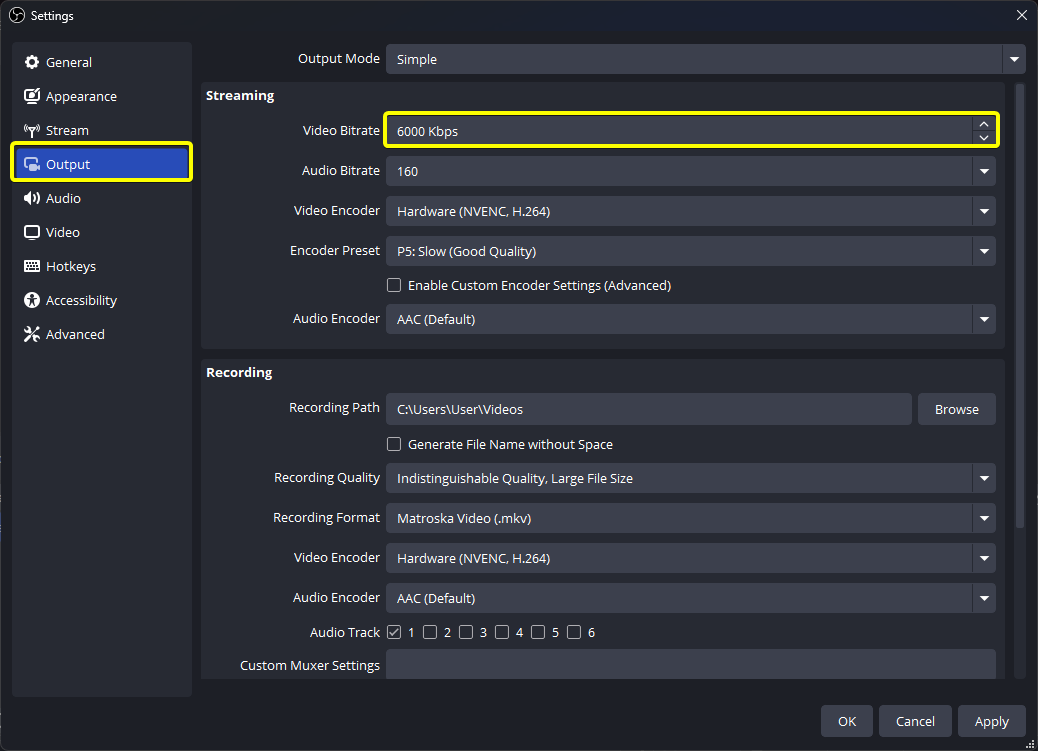The image size is (1038, 751).
Task: Click the Accessibility person icon
Action: click(x=32, y=301)
